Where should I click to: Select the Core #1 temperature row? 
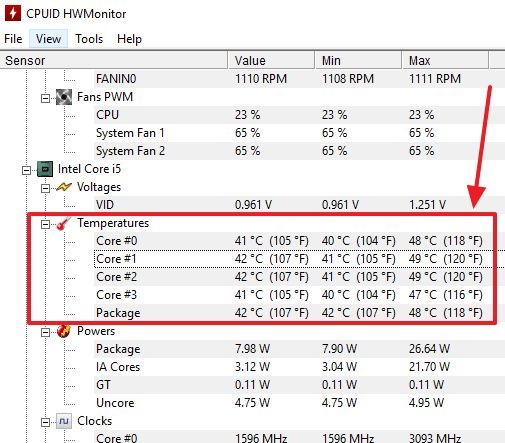[294, 259]
